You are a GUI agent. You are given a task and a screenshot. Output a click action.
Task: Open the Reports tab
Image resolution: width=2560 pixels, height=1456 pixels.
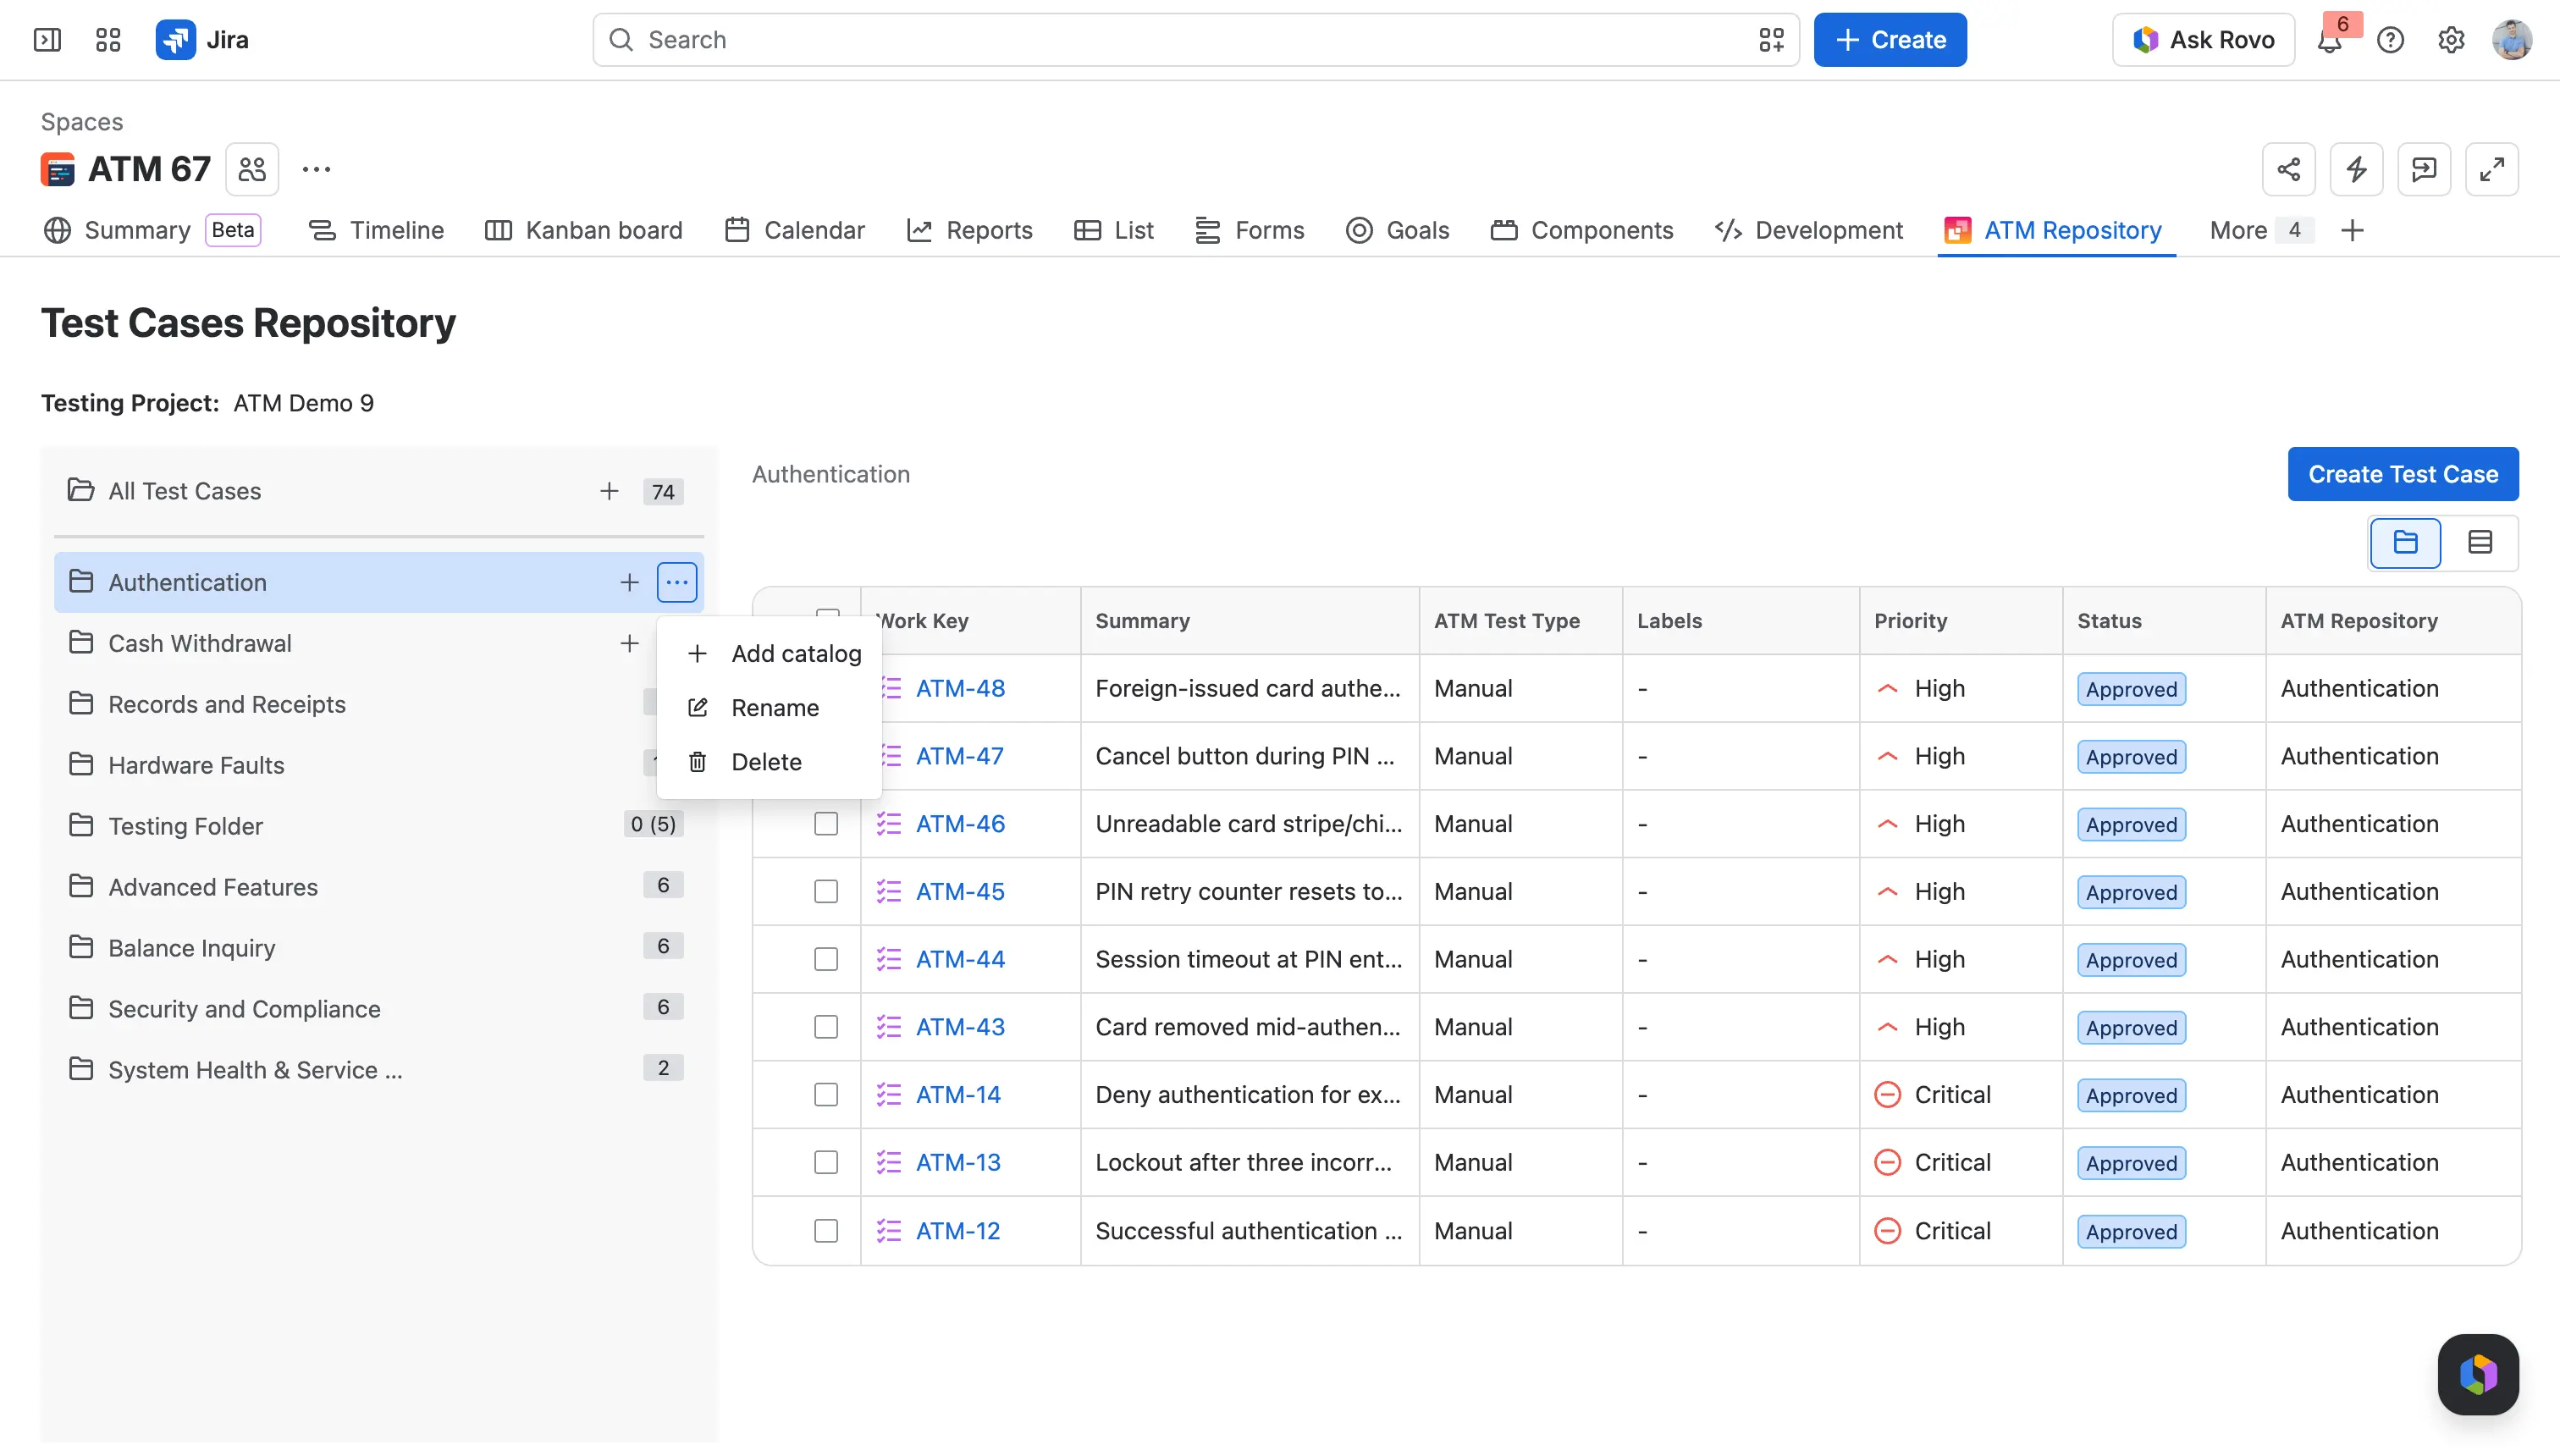click(x=969, y=230)
